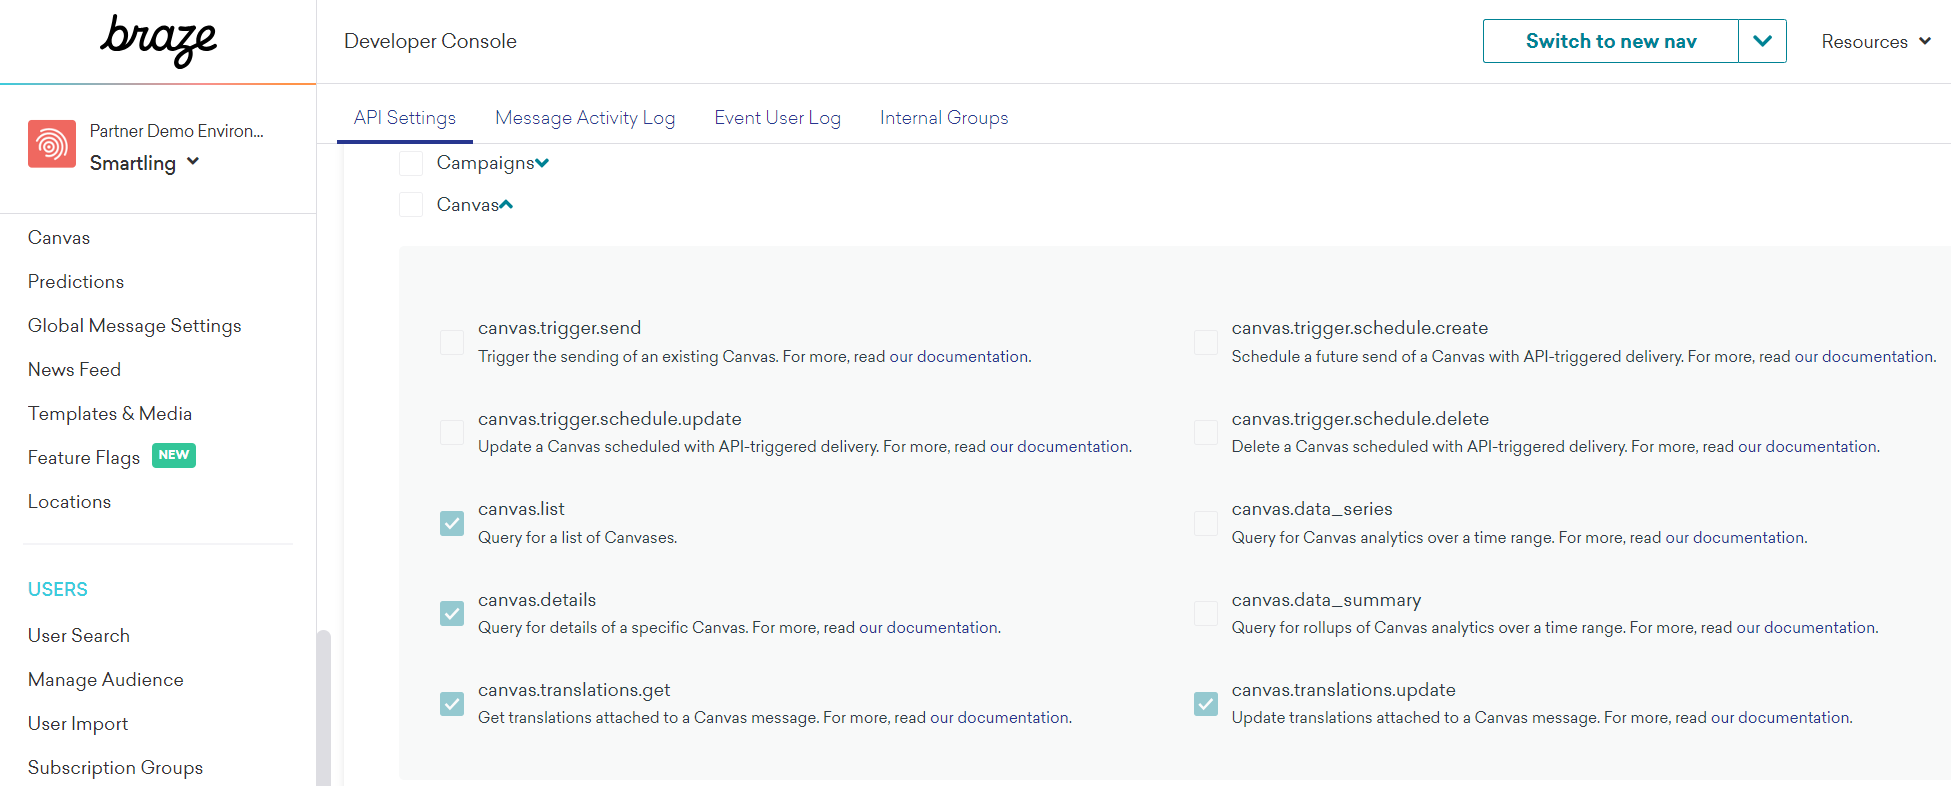Switch to the API Settings tab
1951x786 pixels.
405,118
